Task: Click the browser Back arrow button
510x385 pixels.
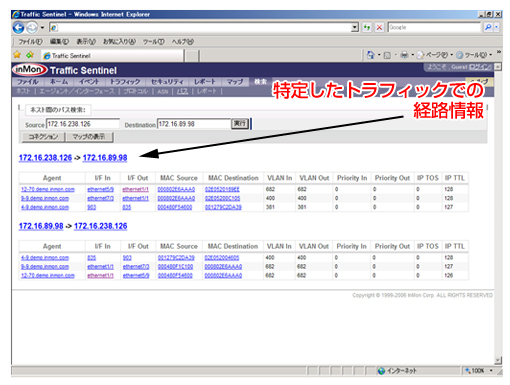Action: coord(19,27)
